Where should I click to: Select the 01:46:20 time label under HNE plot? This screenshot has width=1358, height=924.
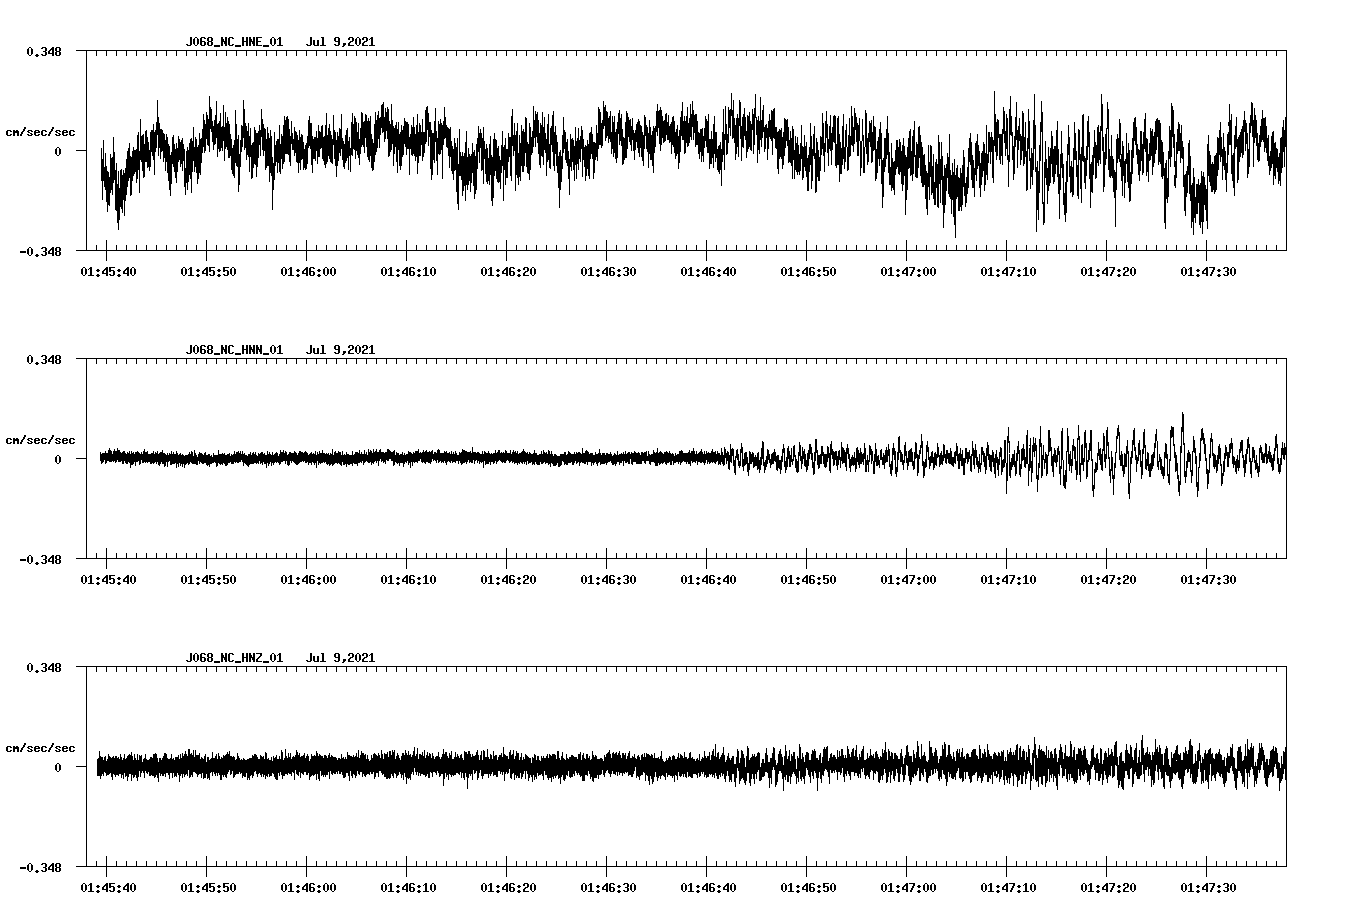tap(508, 272)
